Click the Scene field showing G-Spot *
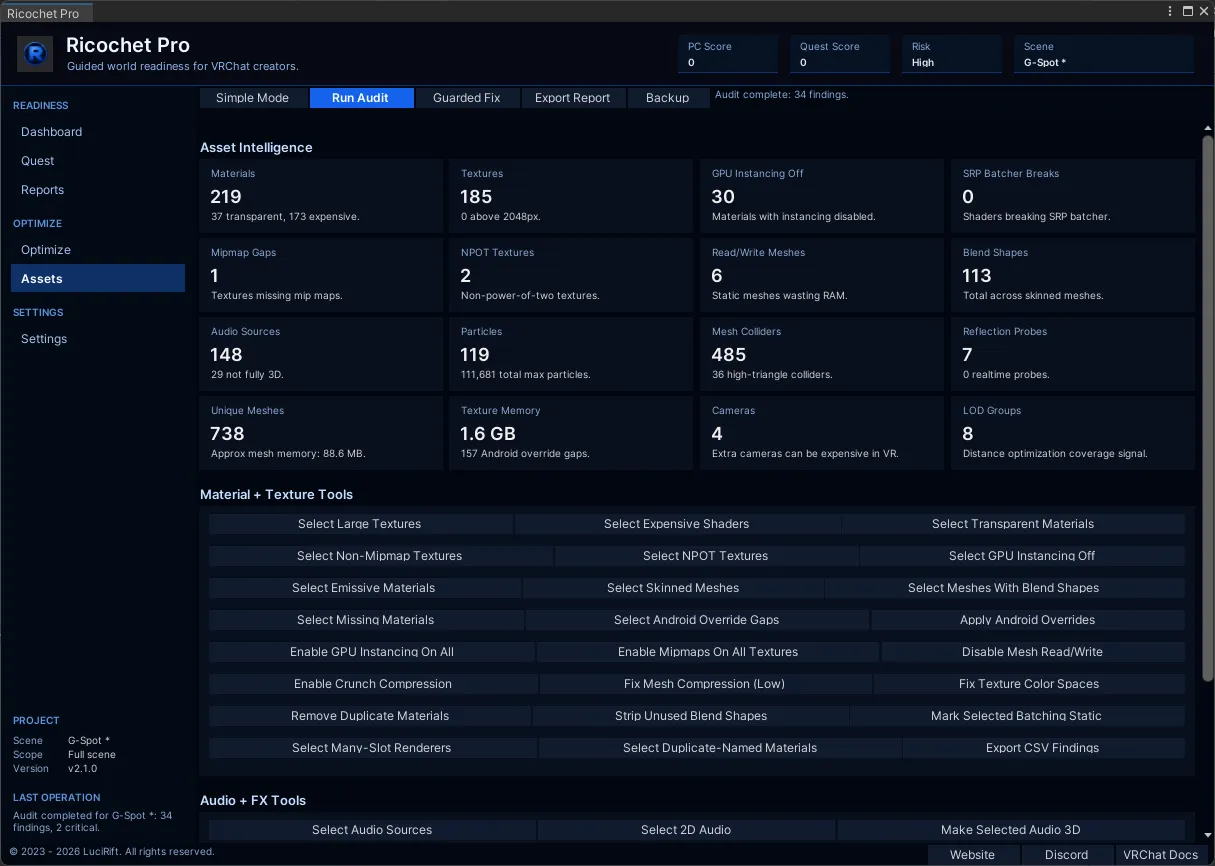This screenshot has height=866, width=1215. point(1104,54)
